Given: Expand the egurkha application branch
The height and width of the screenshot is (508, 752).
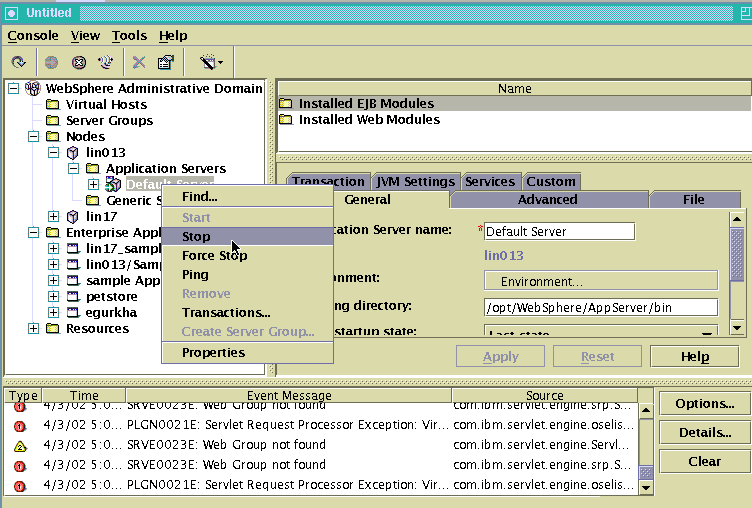Looking at the screenshot, I should click(x=53, y=313).
